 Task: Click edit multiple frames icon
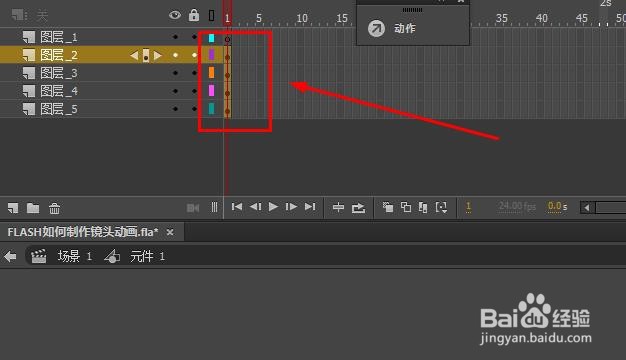(423, 207)
